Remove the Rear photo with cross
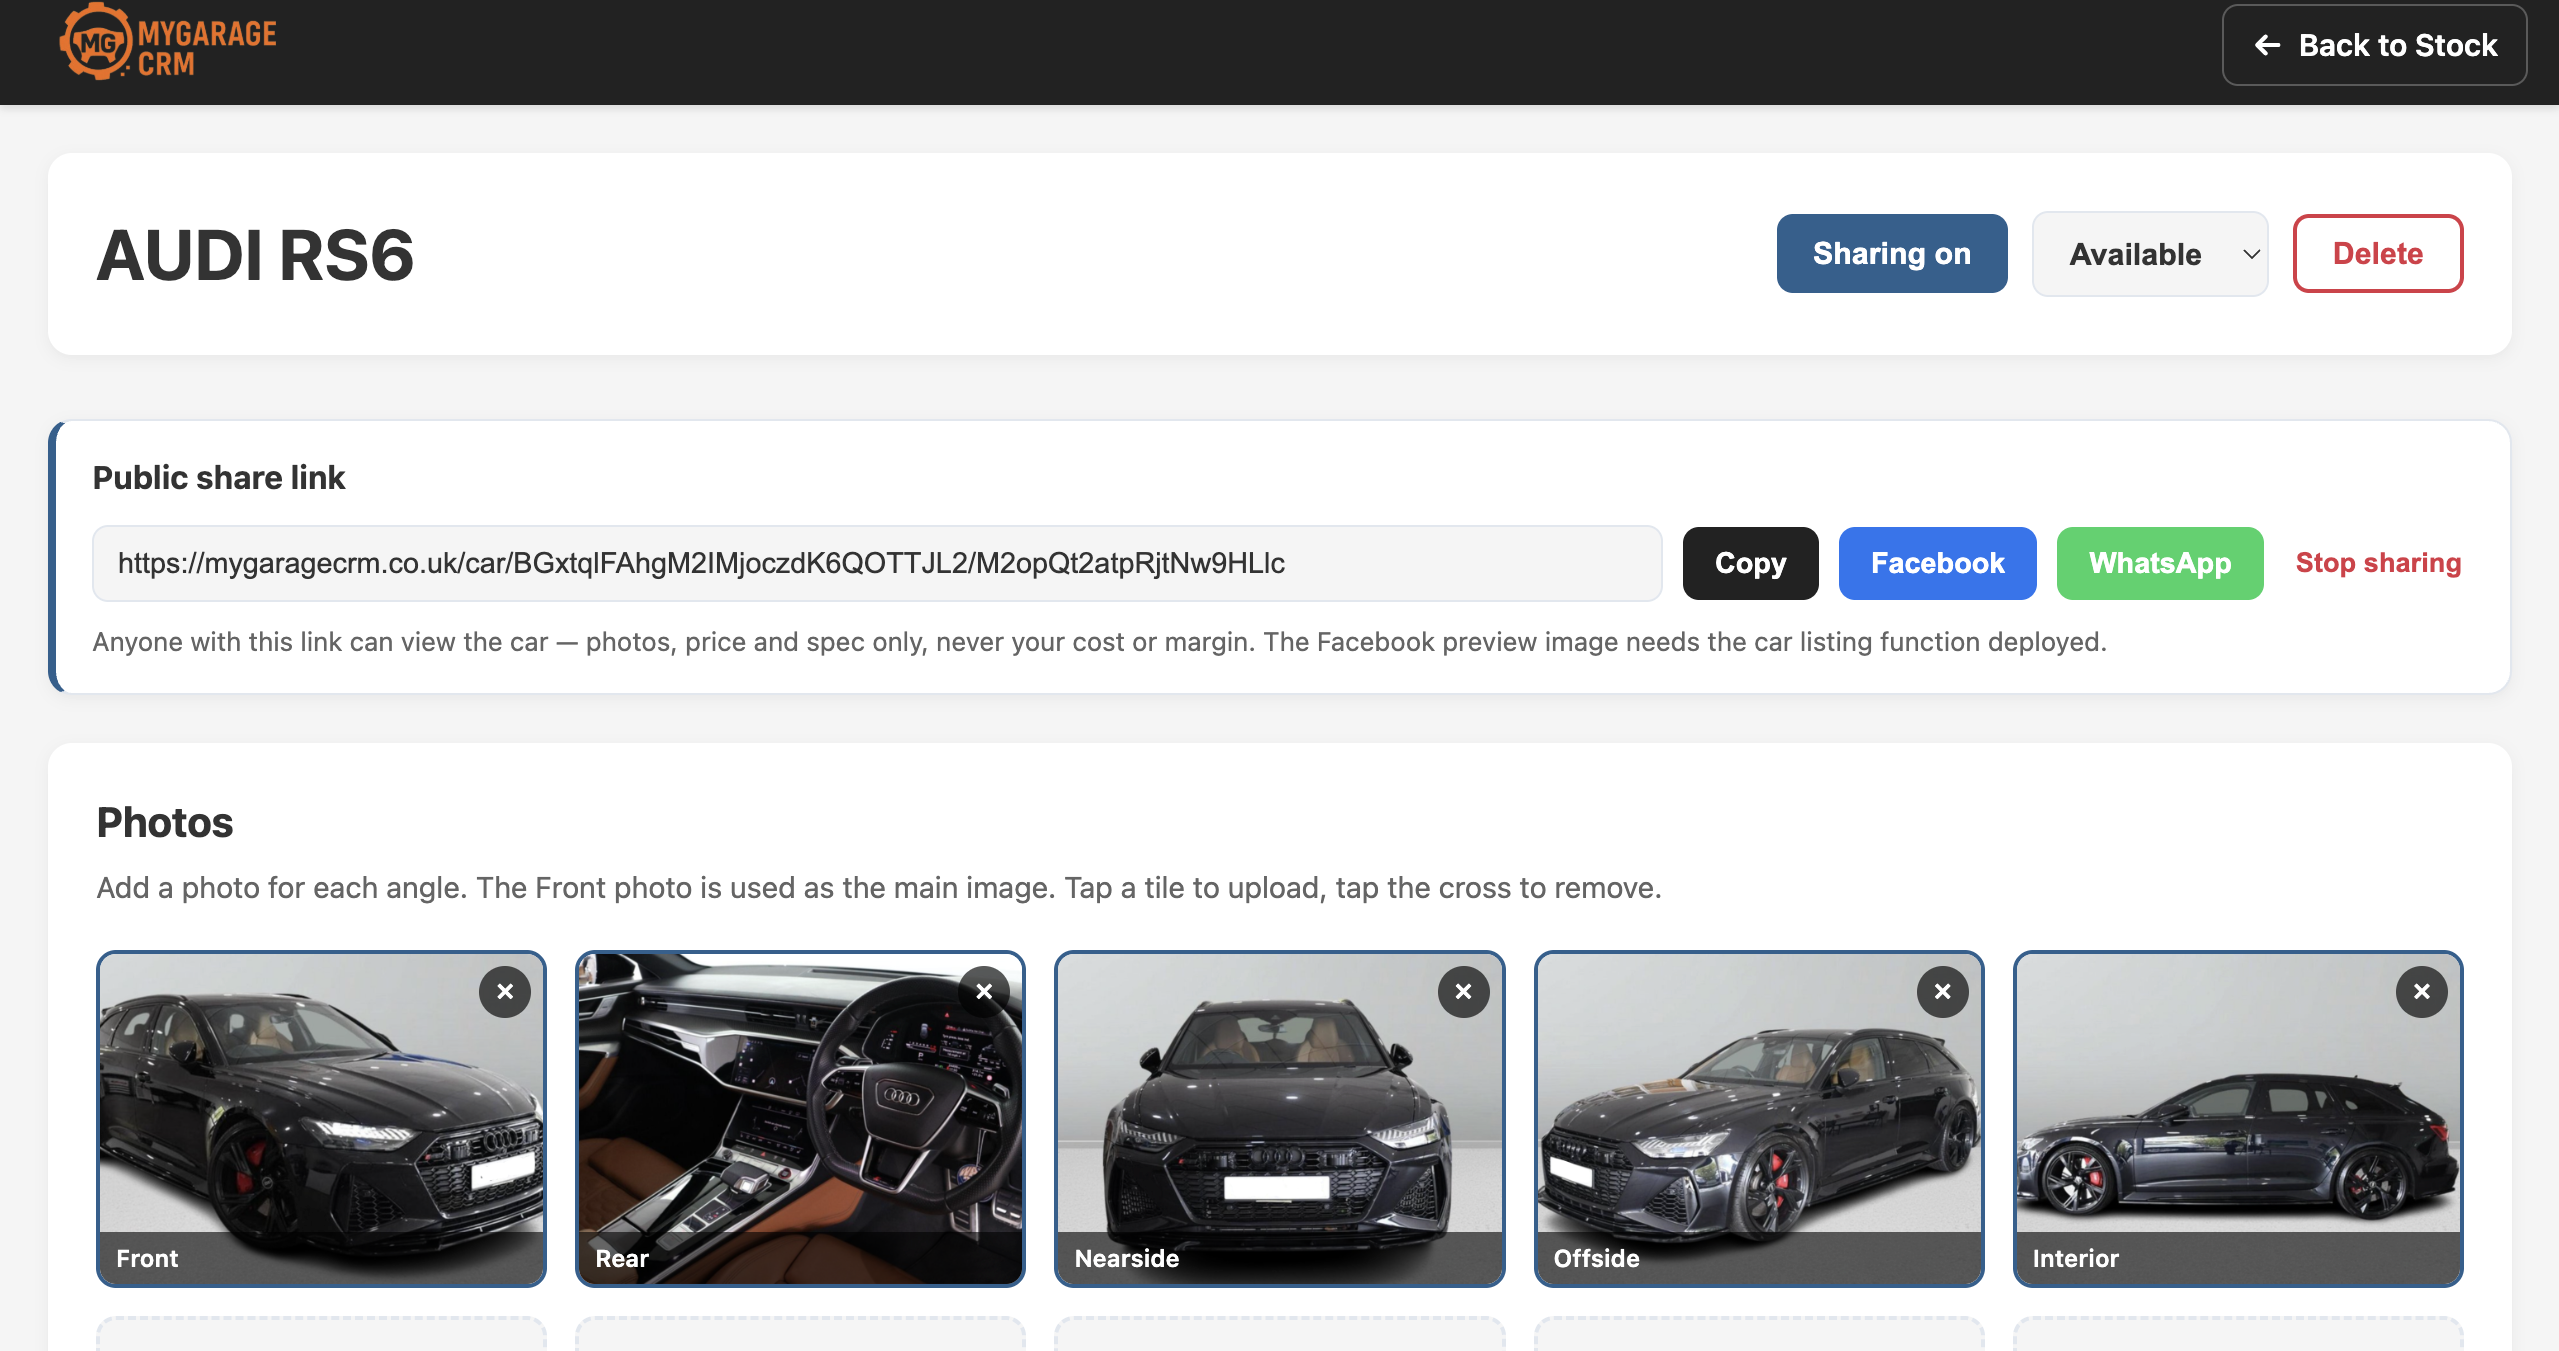Image resolution: width=2559 pixels, height=1351 pixels. [984, 992]
